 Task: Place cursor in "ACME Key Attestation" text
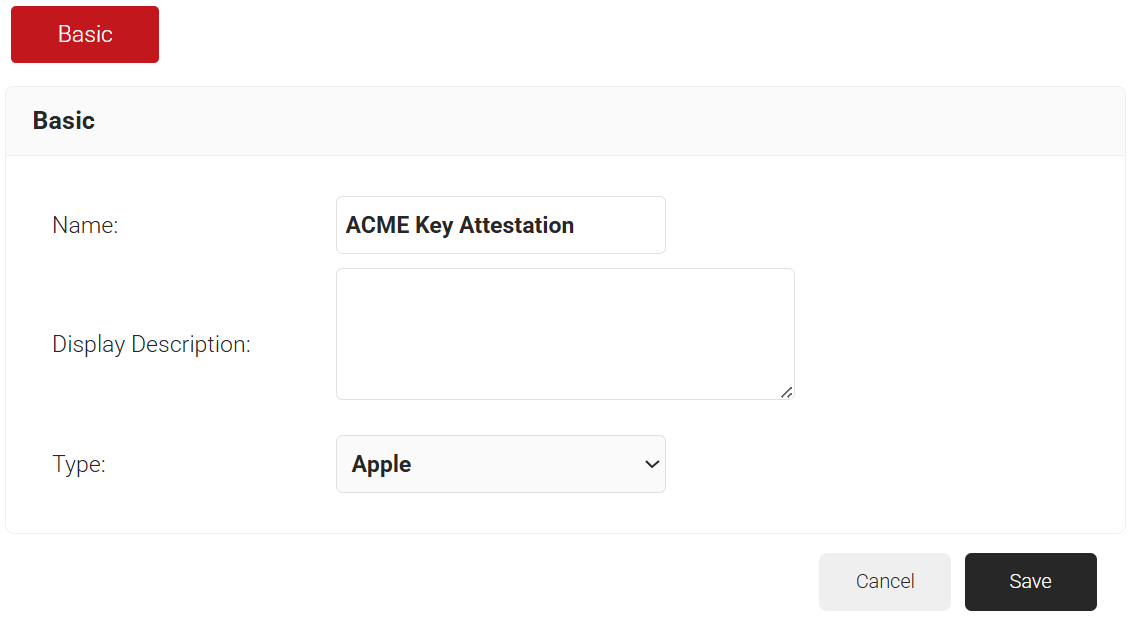(460, 225)
